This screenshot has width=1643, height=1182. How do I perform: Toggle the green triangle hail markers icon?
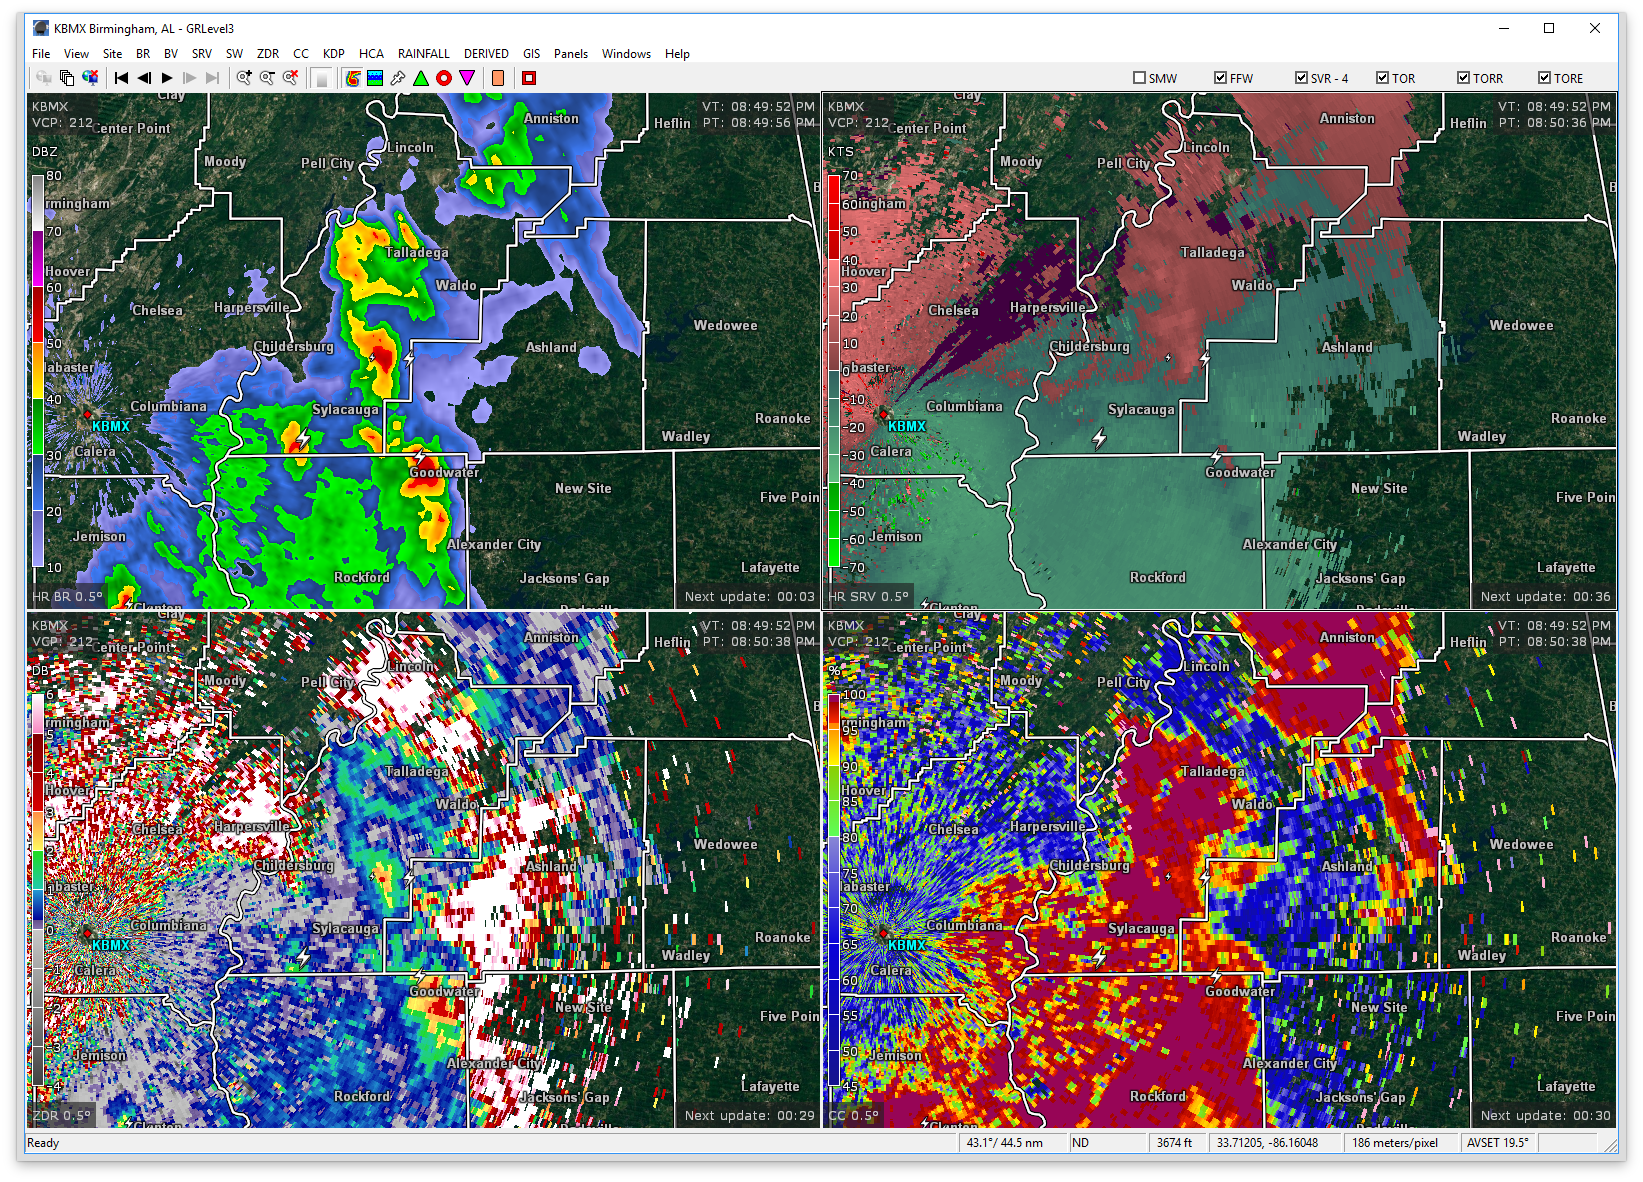point(421,77)
